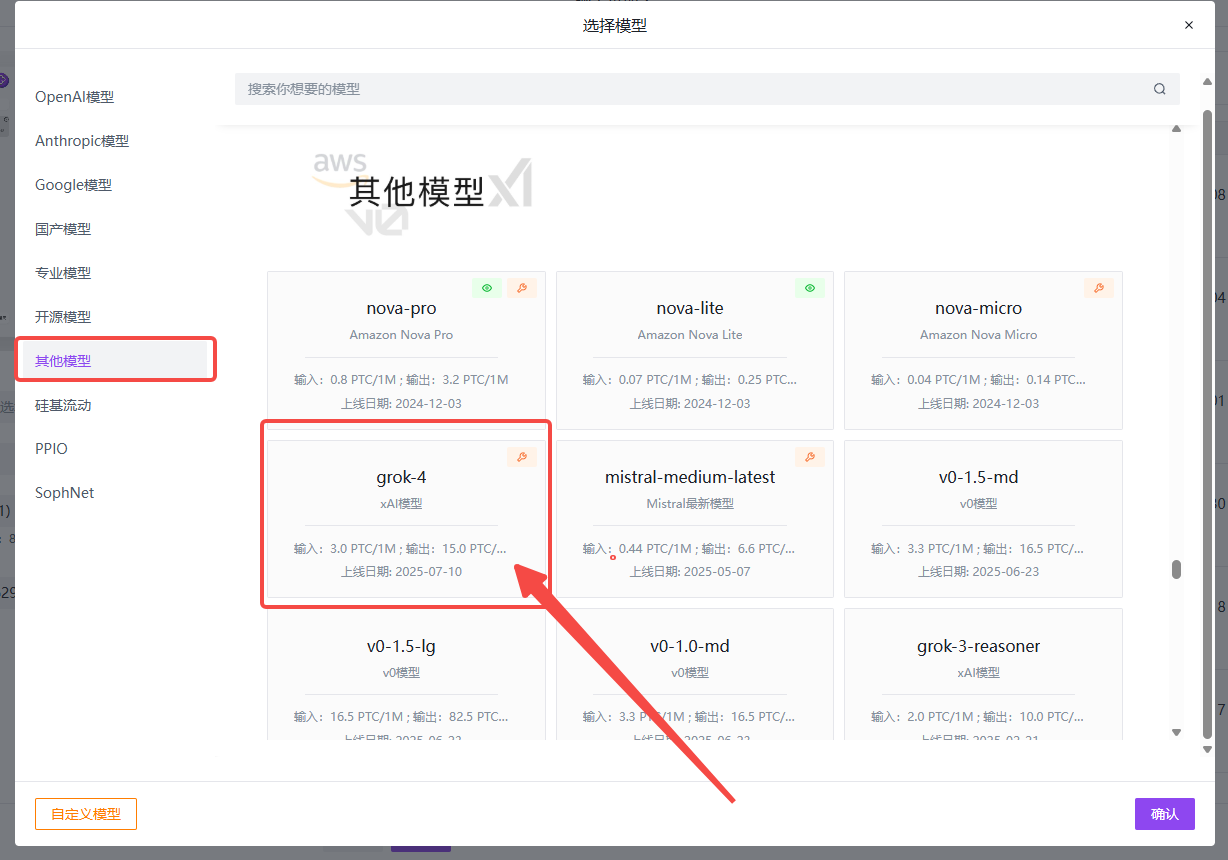This screenshot has height=860, width=1228.
Task: Open the SophNet category
Action: tap(64, 493)
